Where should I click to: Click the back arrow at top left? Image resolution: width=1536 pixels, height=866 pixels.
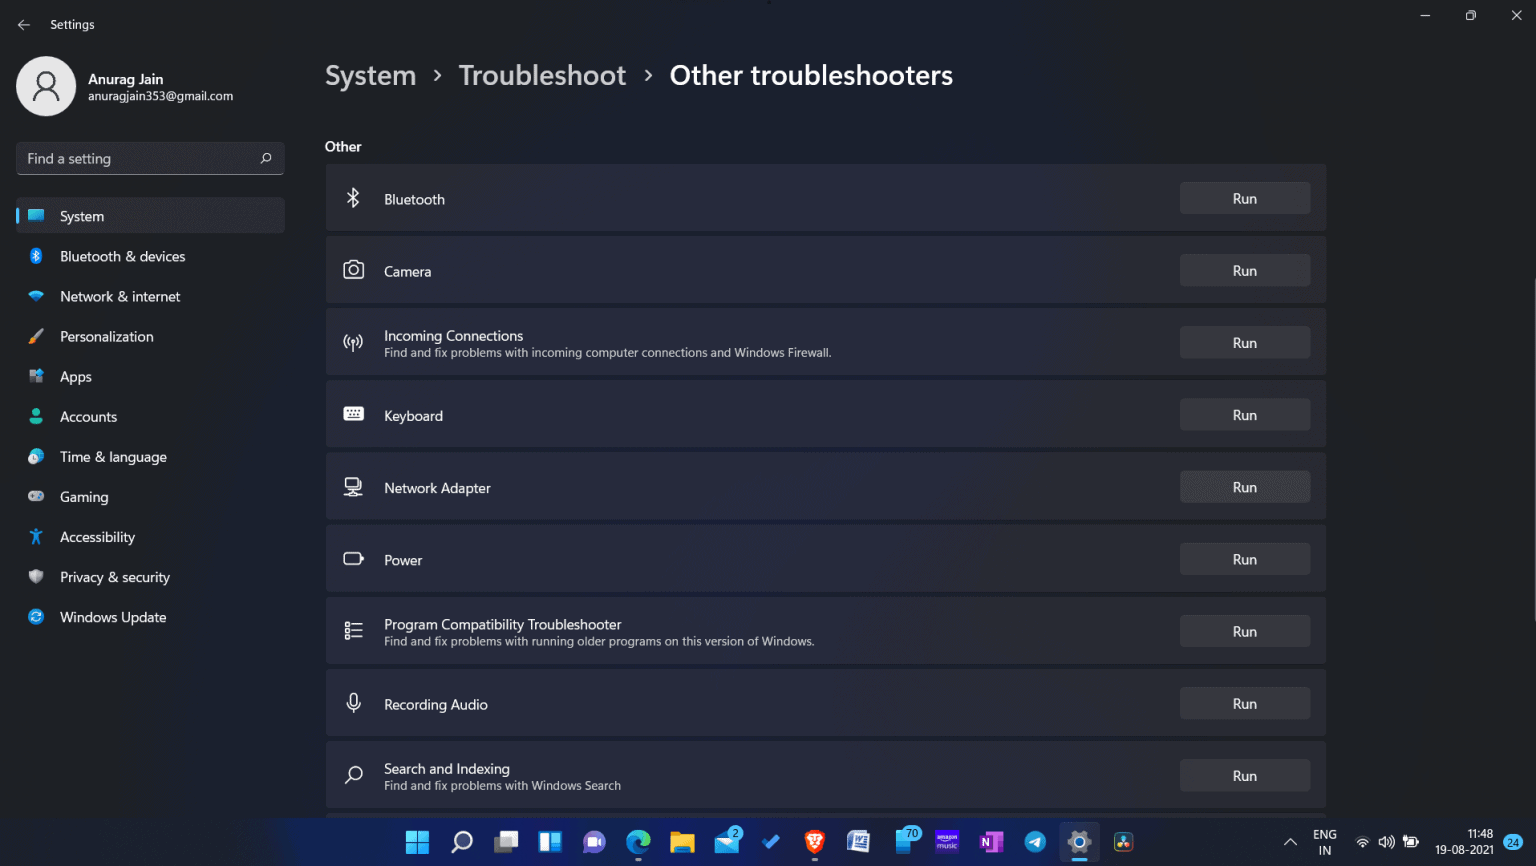24,24
